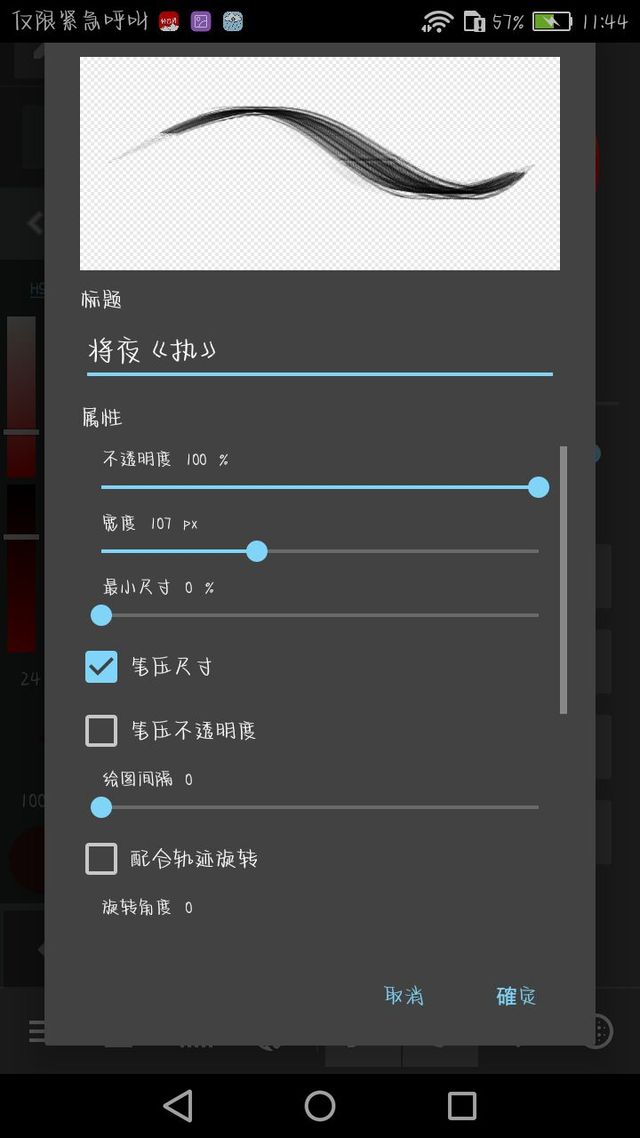This screenshot has height=1138, width=640.
Task: Tap the Wi-Fi icon in status bar
Action: point(437,21)
